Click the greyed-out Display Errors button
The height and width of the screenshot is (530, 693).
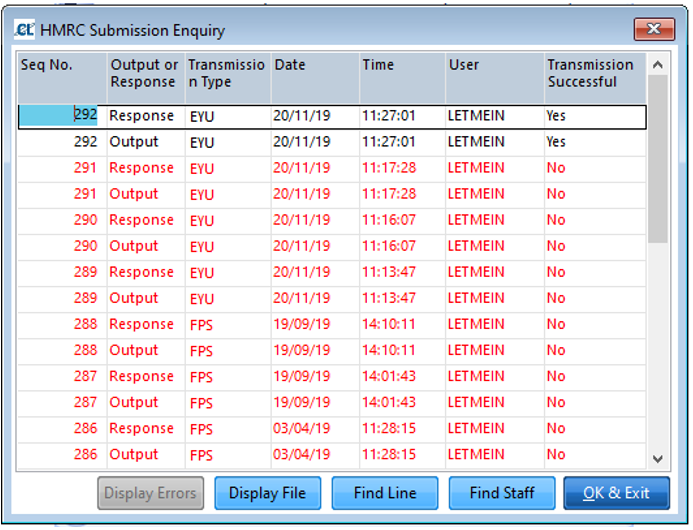(152, 493)
